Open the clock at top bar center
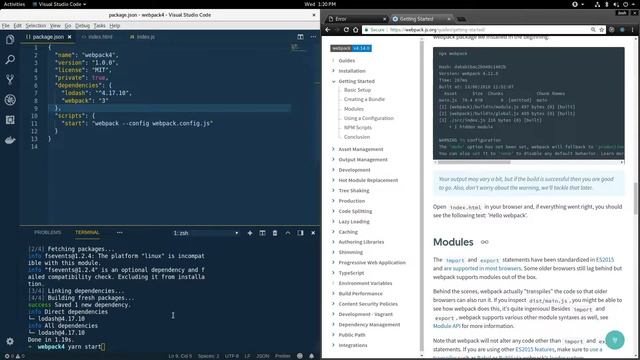640x360 pixels. [320, 4]
